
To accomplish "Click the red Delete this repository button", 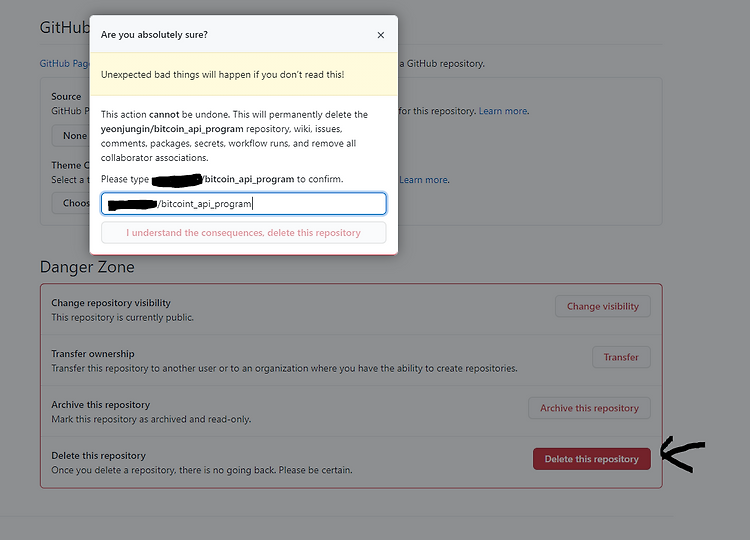I will [592, 459].
